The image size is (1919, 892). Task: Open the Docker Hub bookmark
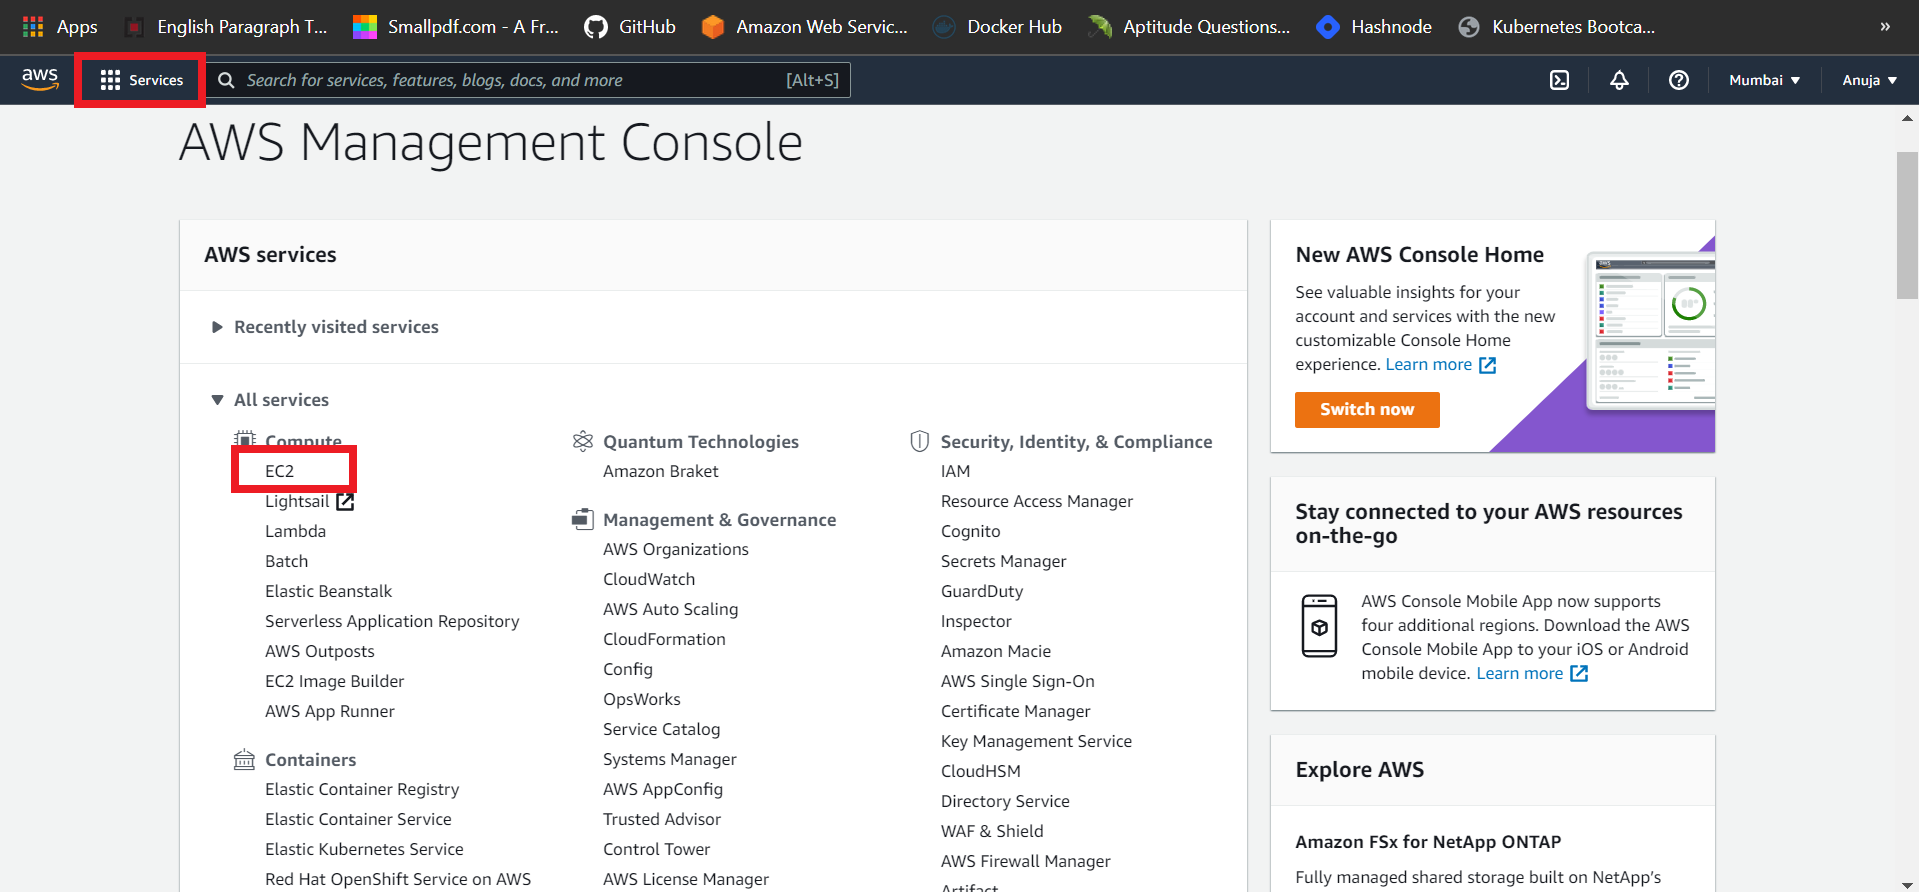click(x=997, y=27)
